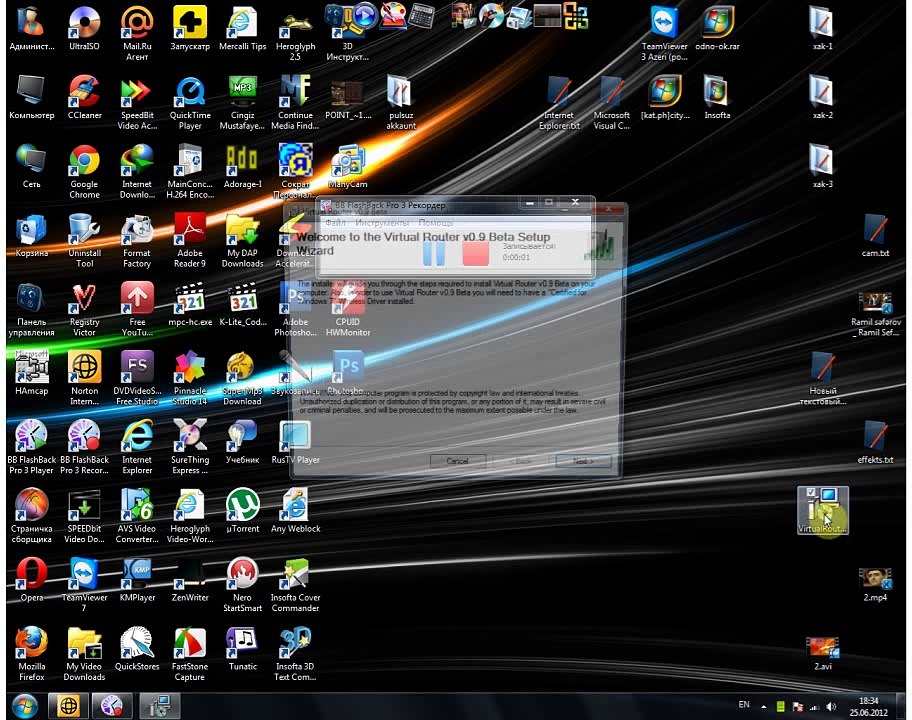Screen dimensions: 912x720
Task: Open the Инструменты menu in recorder
Action: click(x=382, y=223)
